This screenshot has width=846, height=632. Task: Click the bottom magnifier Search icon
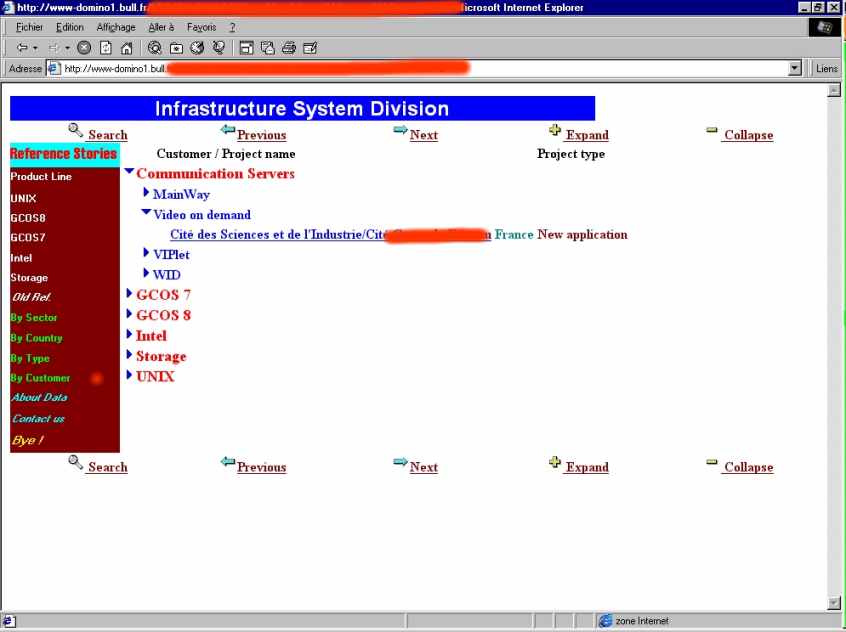pyautogui.click(x=76, y=462)
